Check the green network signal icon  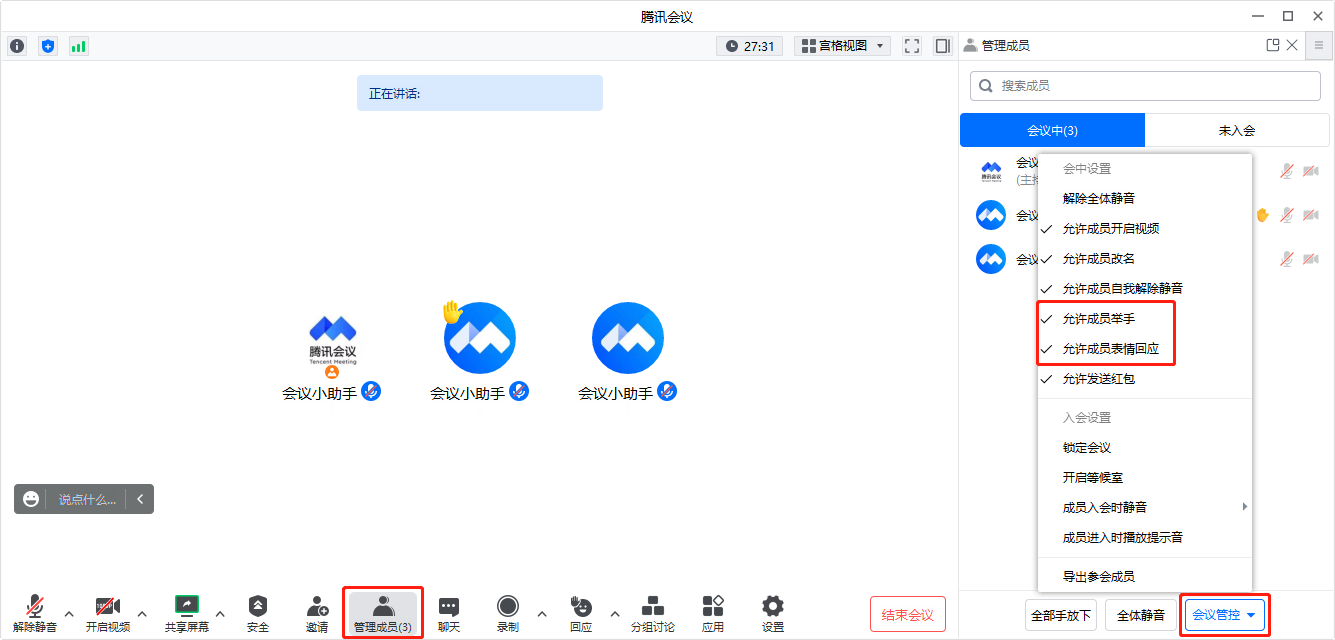[78, 46]
